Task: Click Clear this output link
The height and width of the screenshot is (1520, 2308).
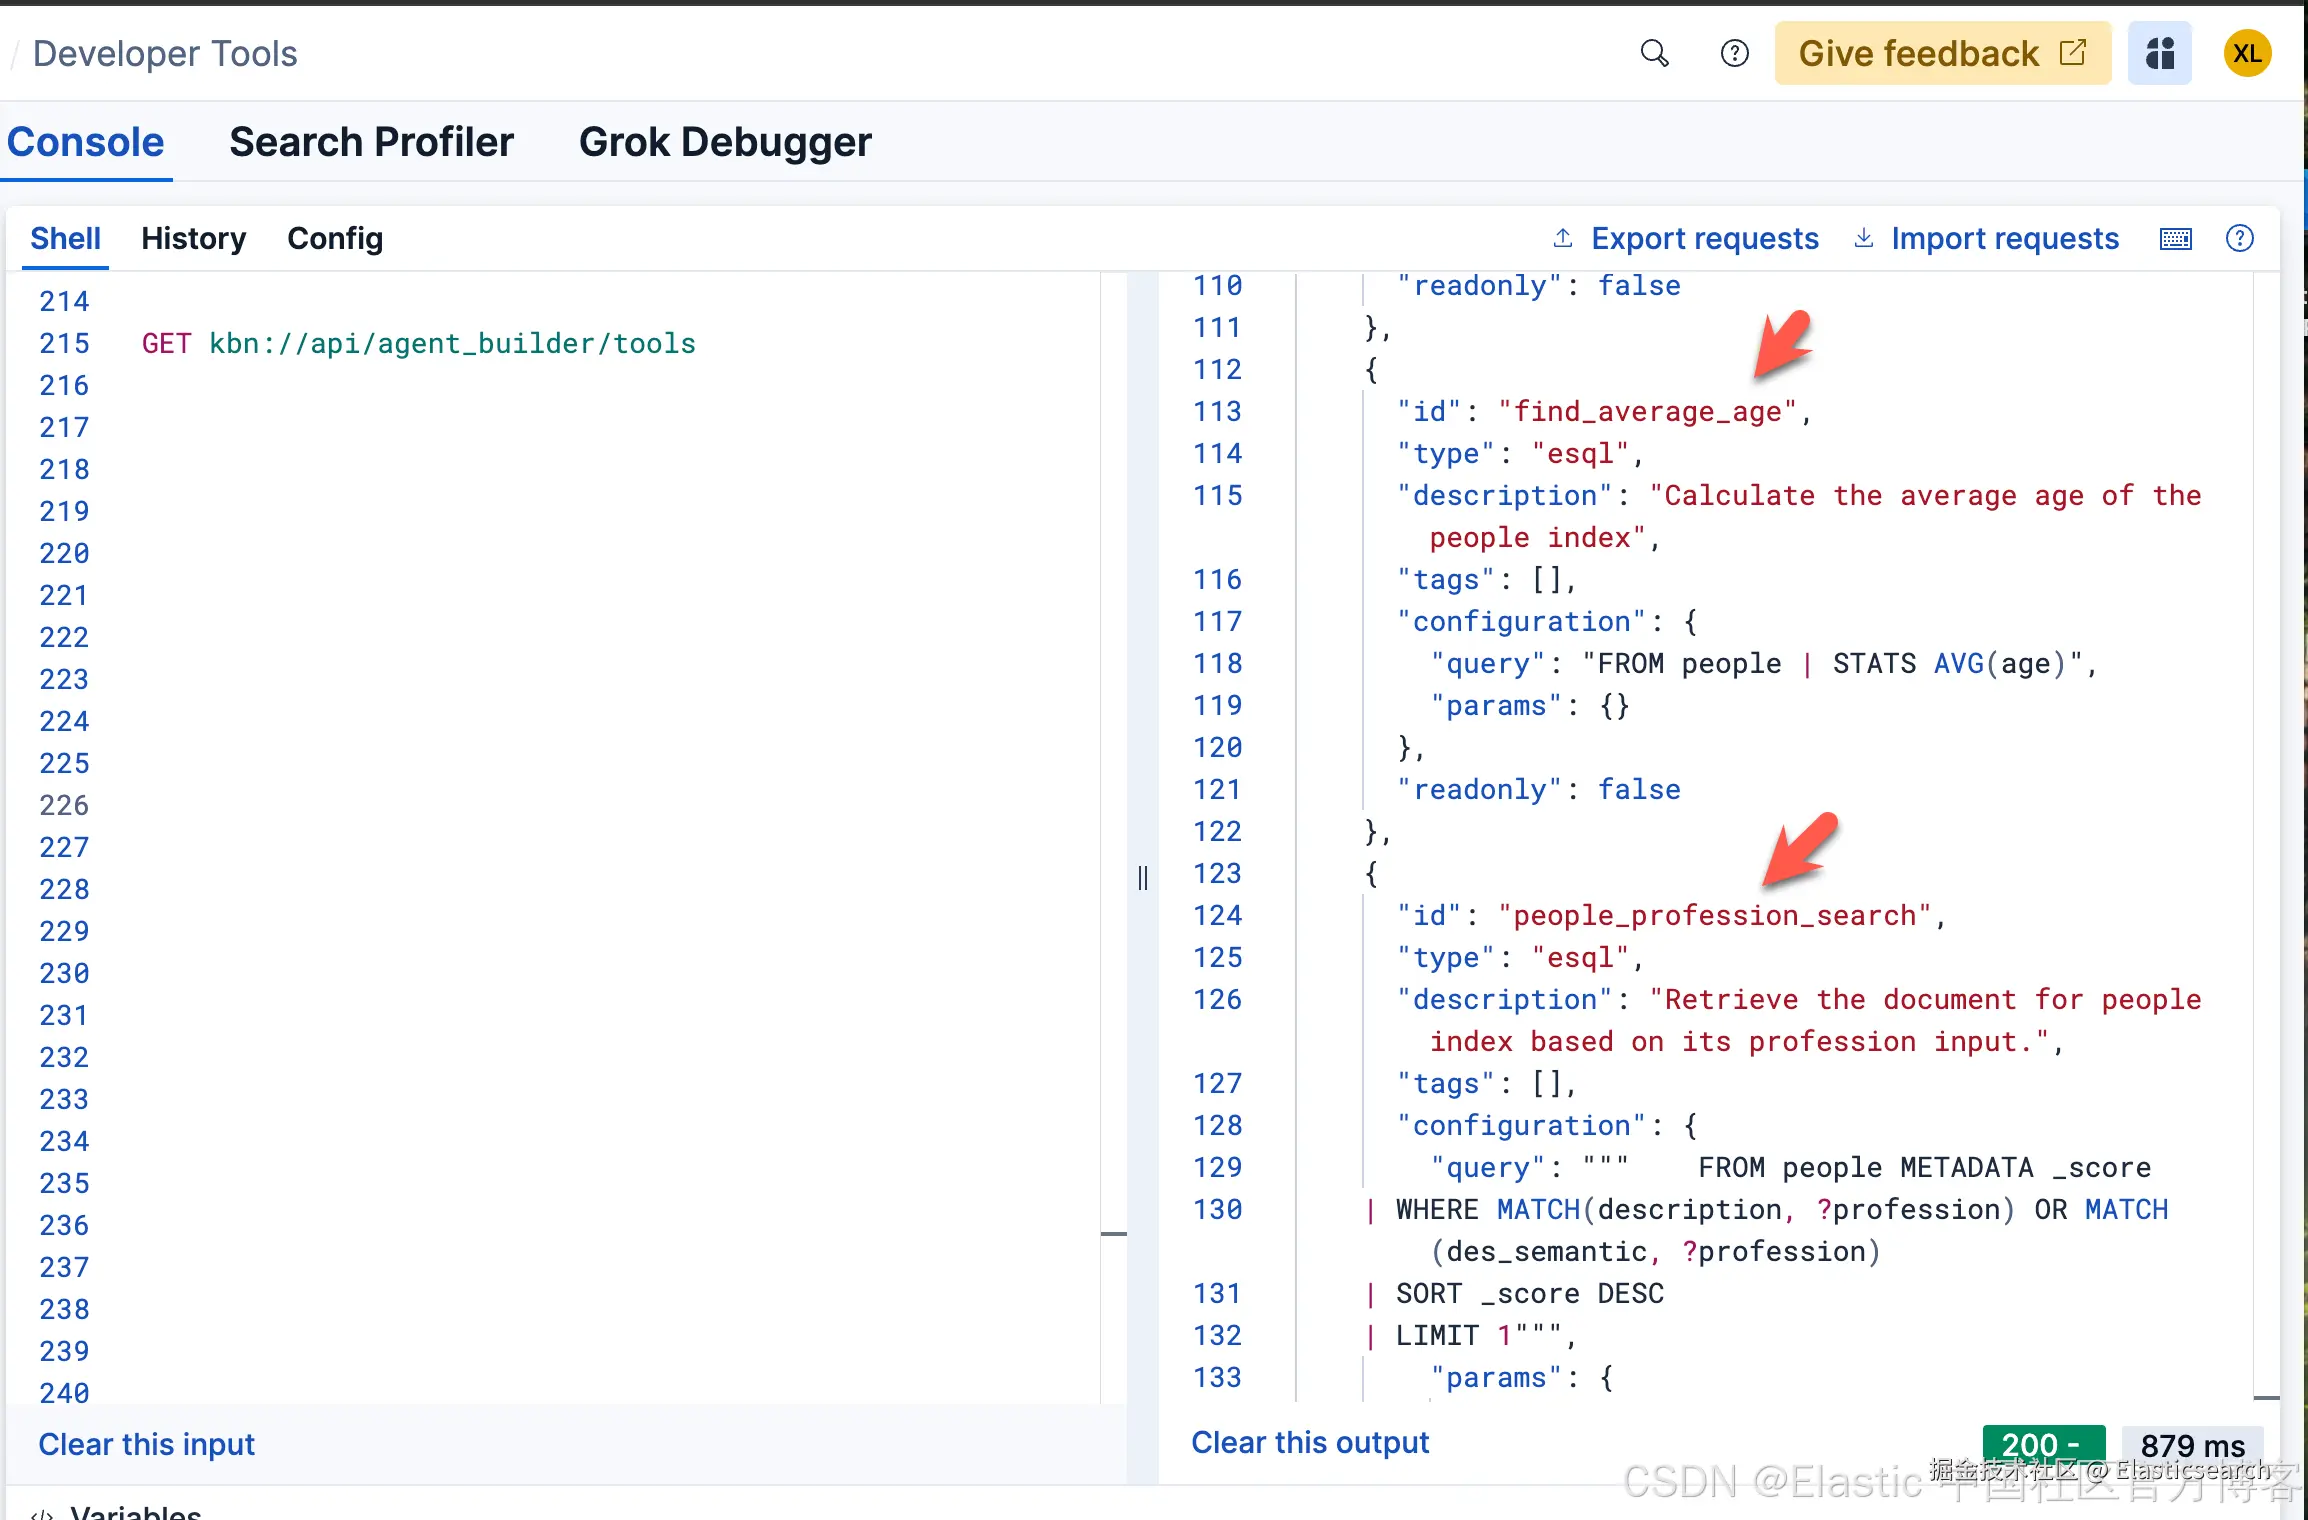Action: click(x=1310, y=1442)
